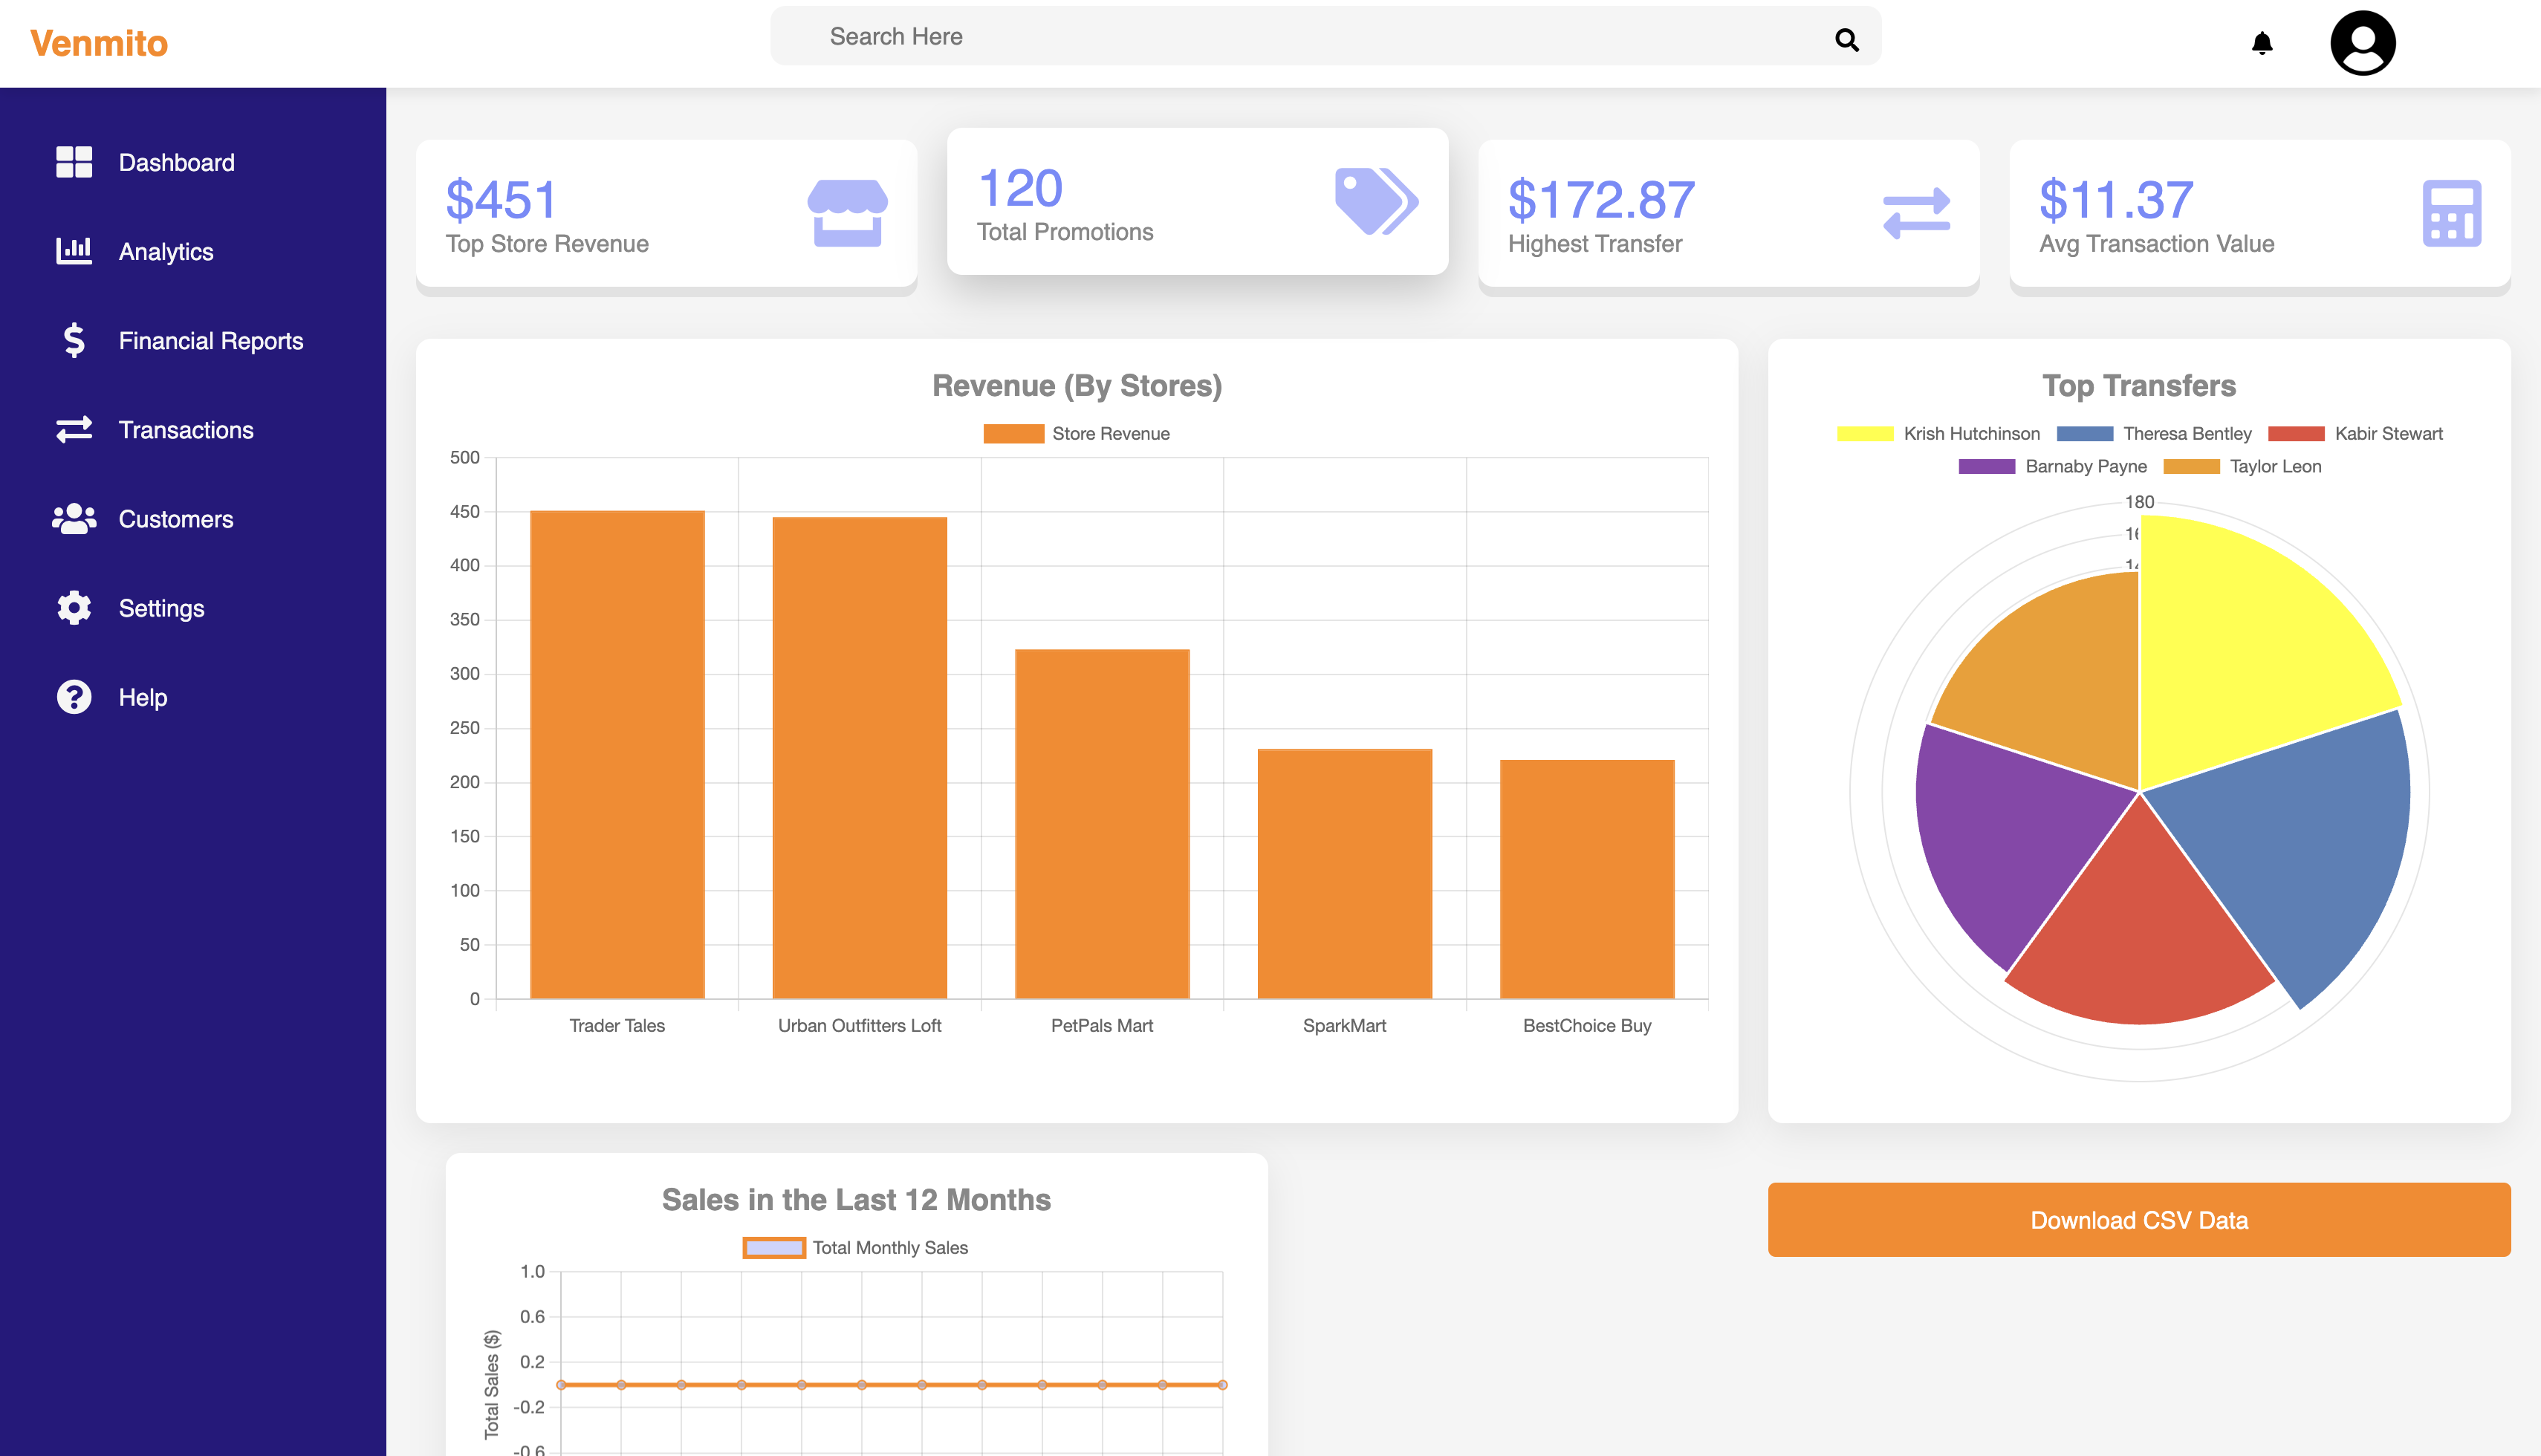Toggle Taylor Leon orange legend swatch
This screenshot has width=2541, height=1456.
coord(2191,466)
